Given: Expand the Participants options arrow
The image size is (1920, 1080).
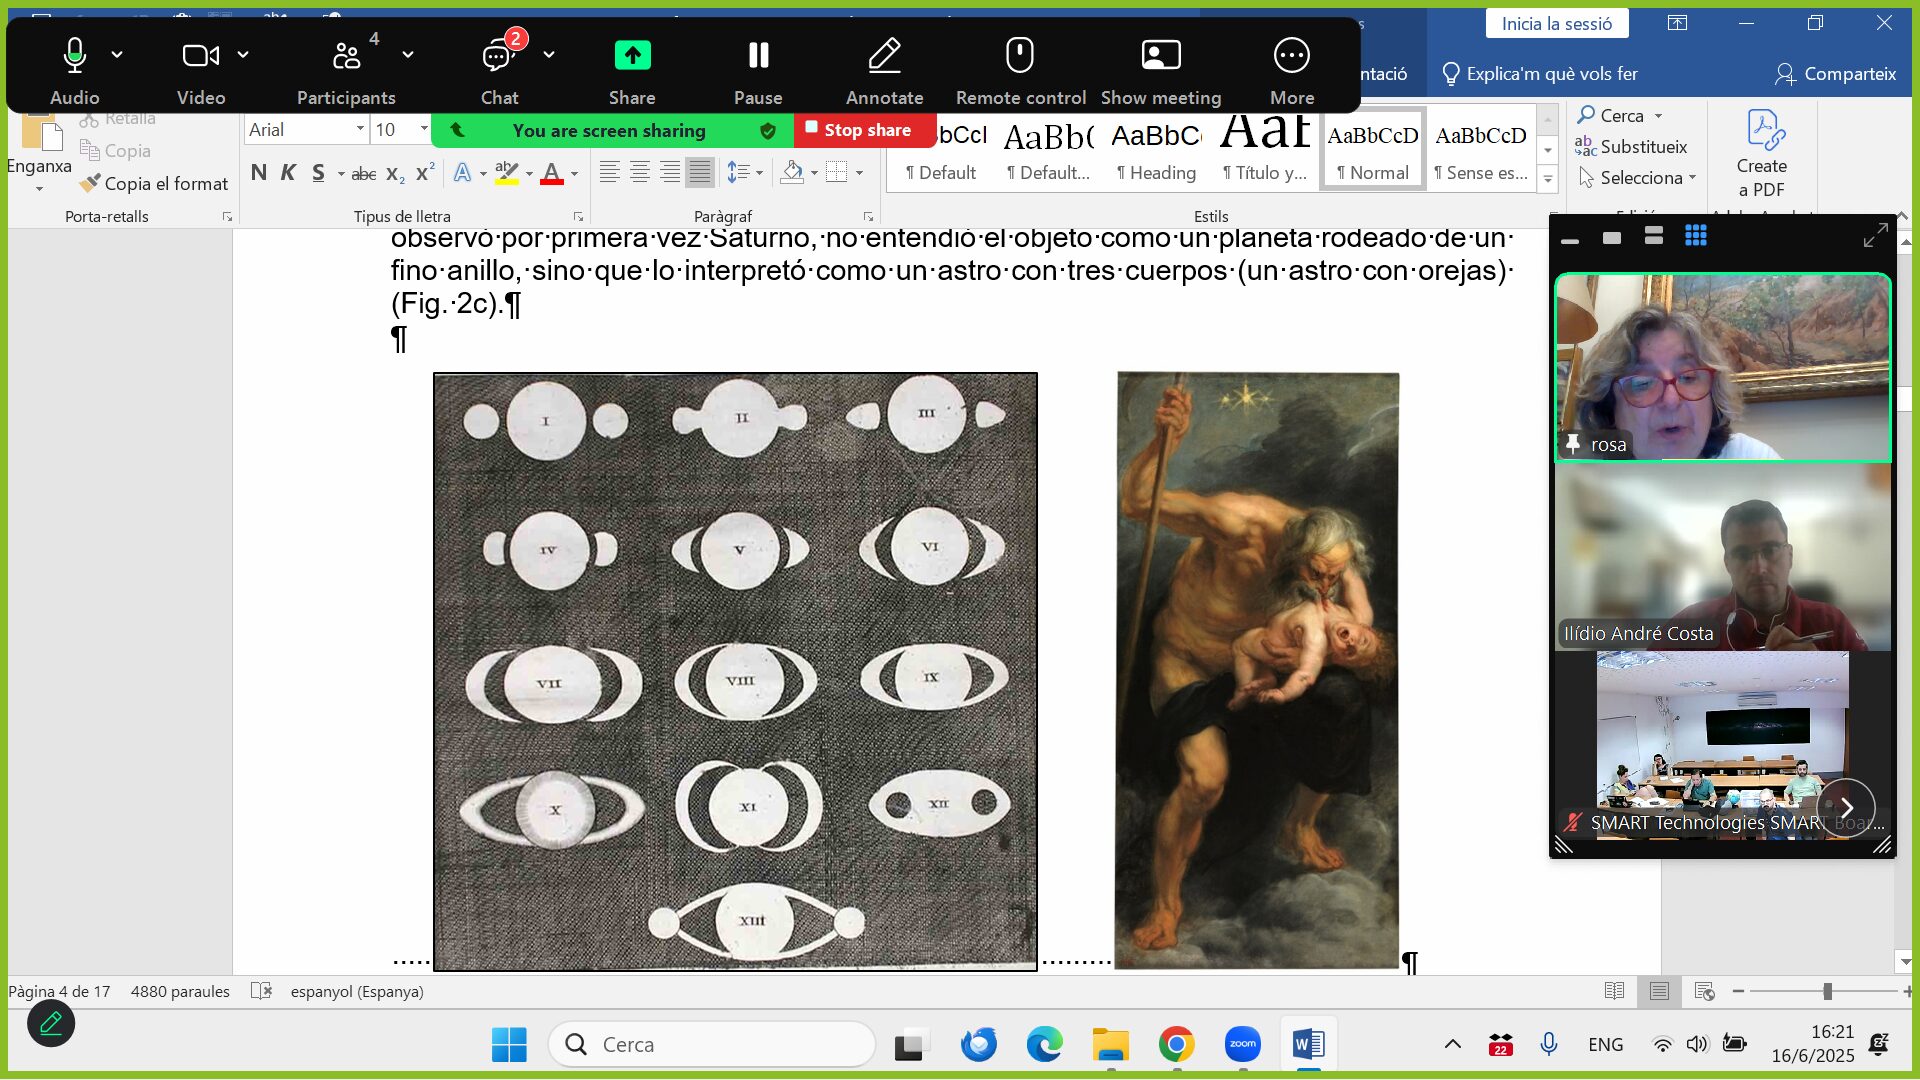Looking at the screenshot, I should tap(408, 55).
